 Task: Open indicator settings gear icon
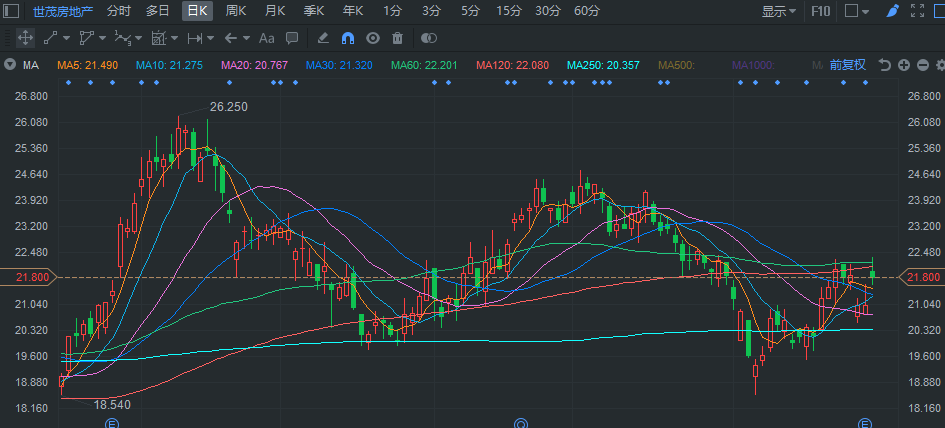coord(940,65)
